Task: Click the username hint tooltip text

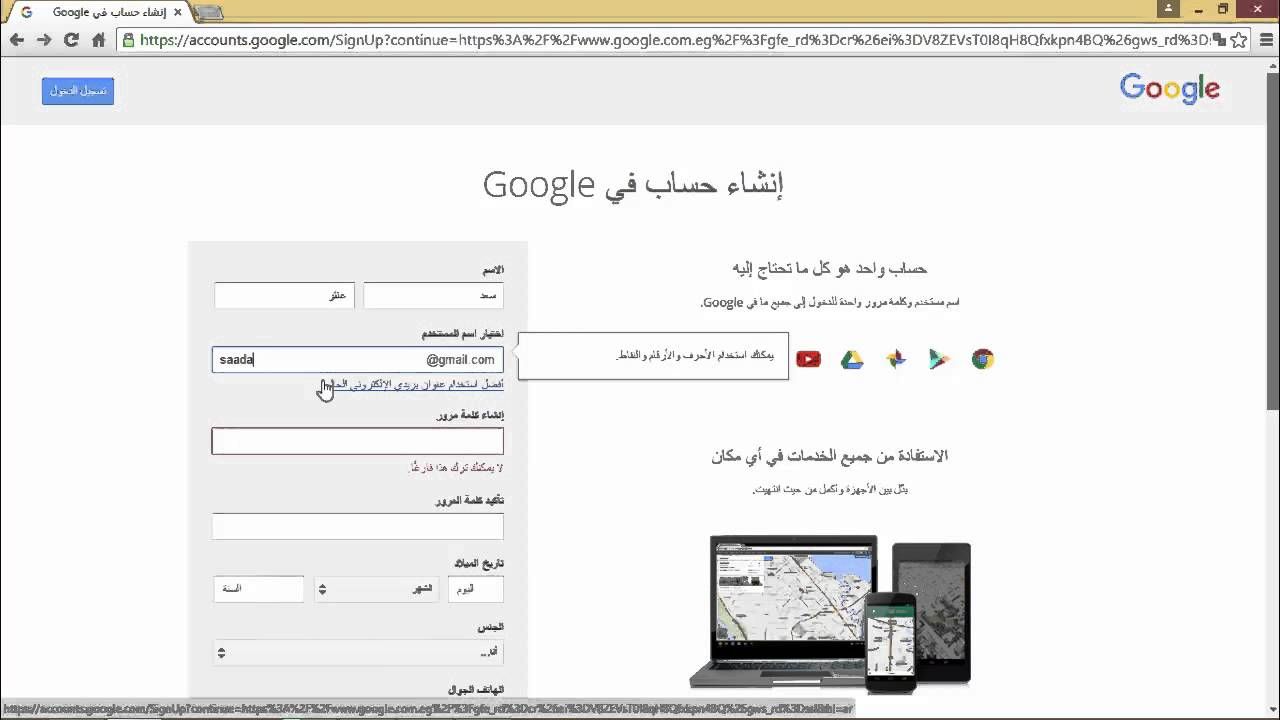Action: coord(695,355)
